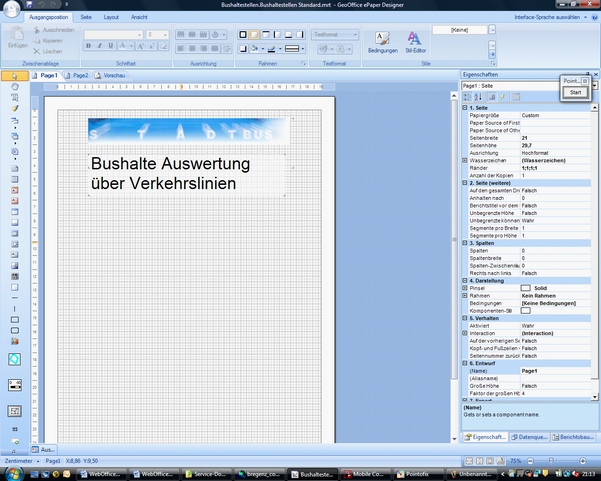Image resolution: width=601 pixels, height=481 pixels.
Task: Toggle drop shadow in Rahmen group
Action: 243,49
